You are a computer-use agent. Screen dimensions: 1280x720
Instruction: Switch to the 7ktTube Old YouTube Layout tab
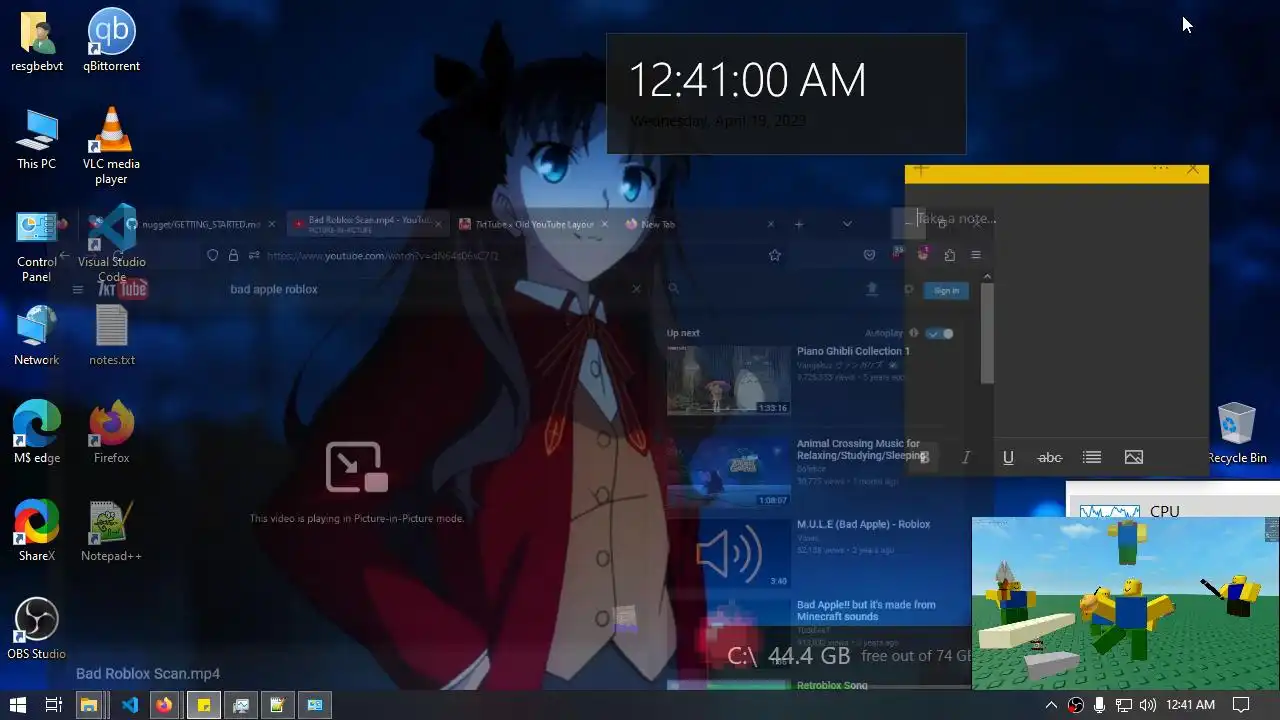(534, 224)
